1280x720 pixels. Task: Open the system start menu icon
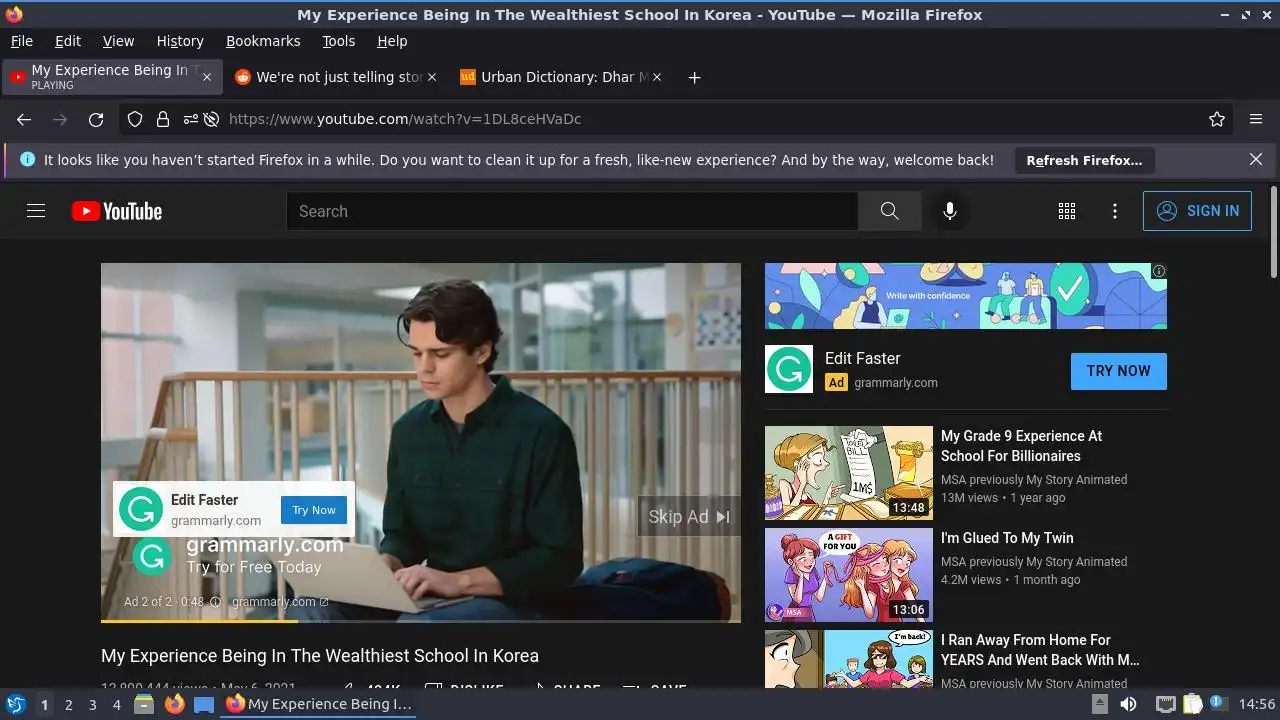click(x=15, y=704)
